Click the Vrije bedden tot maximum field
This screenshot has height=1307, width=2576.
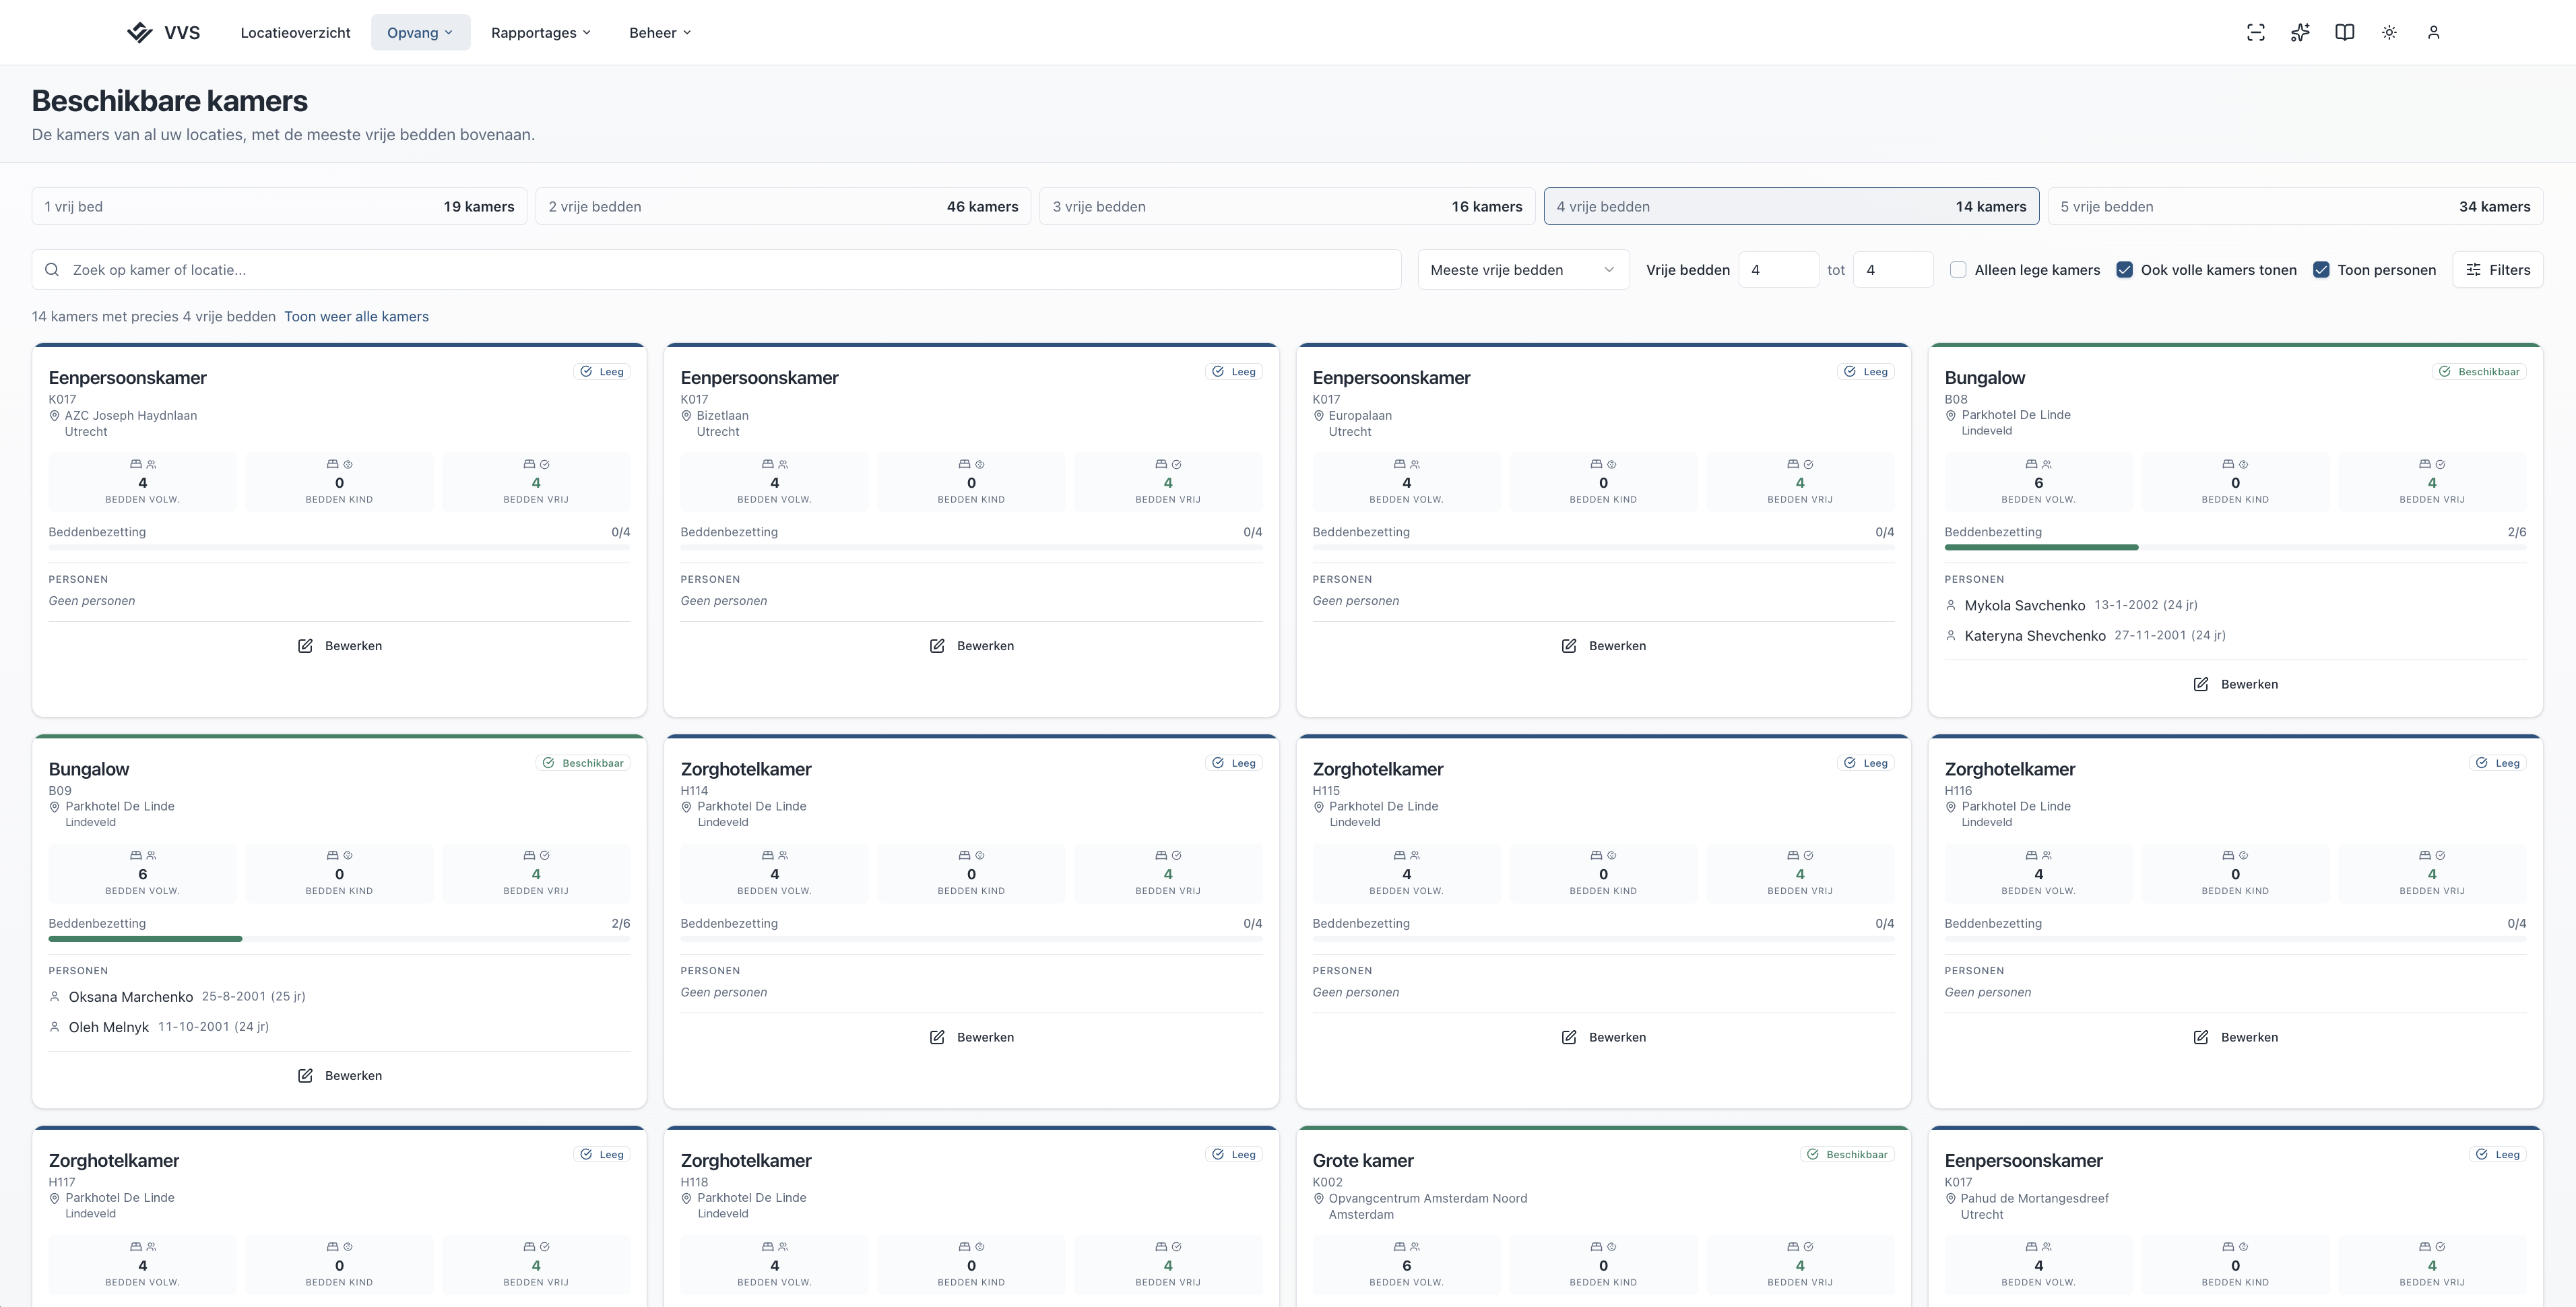1892,270
